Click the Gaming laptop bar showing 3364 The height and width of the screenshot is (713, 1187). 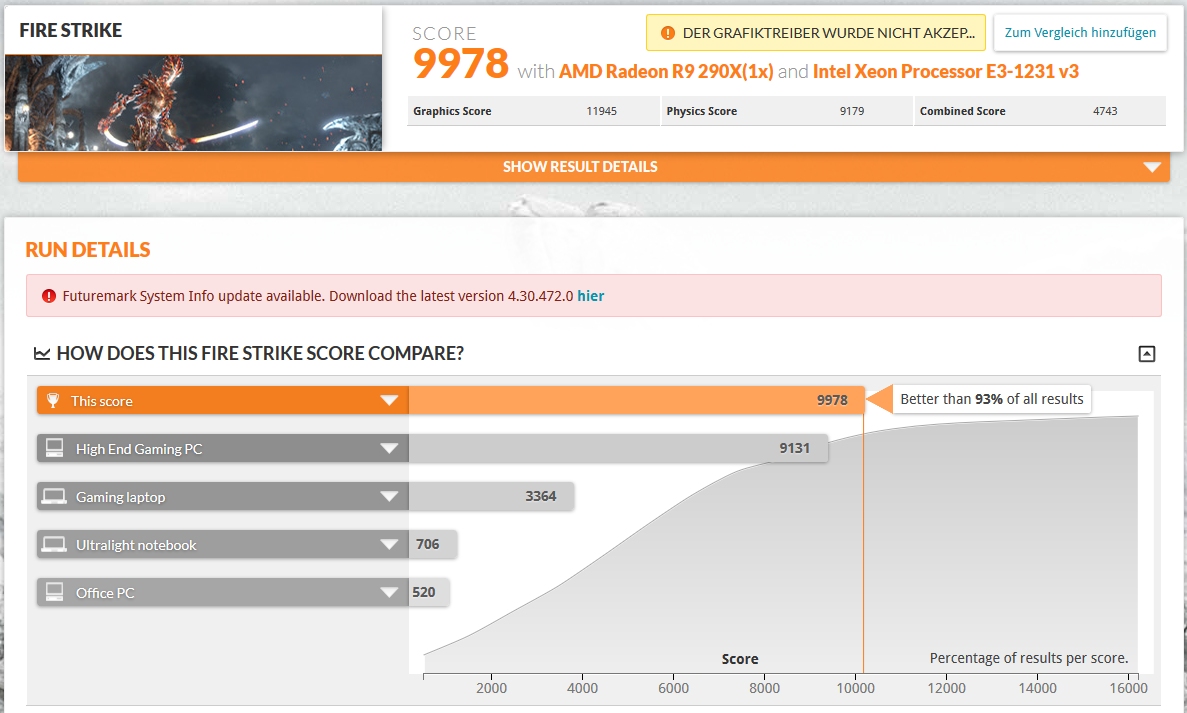point(491,497)
